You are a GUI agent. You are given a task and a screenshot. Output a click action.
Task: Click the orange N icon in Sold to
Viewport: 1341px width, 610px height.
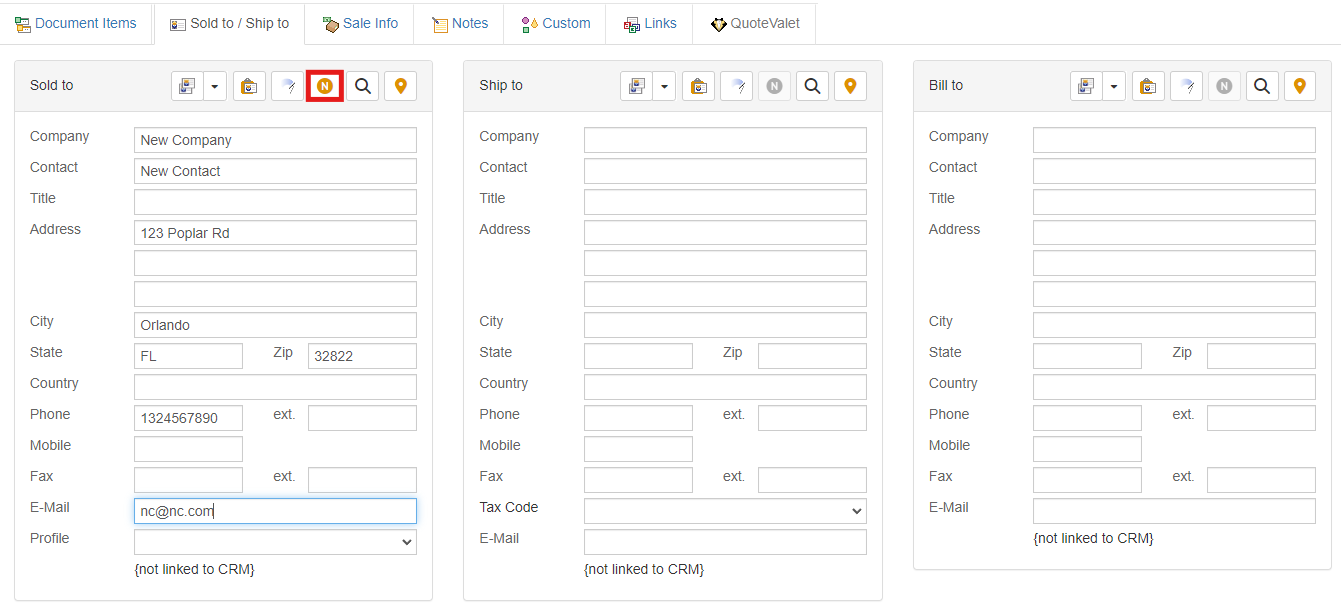pos(324,87)
